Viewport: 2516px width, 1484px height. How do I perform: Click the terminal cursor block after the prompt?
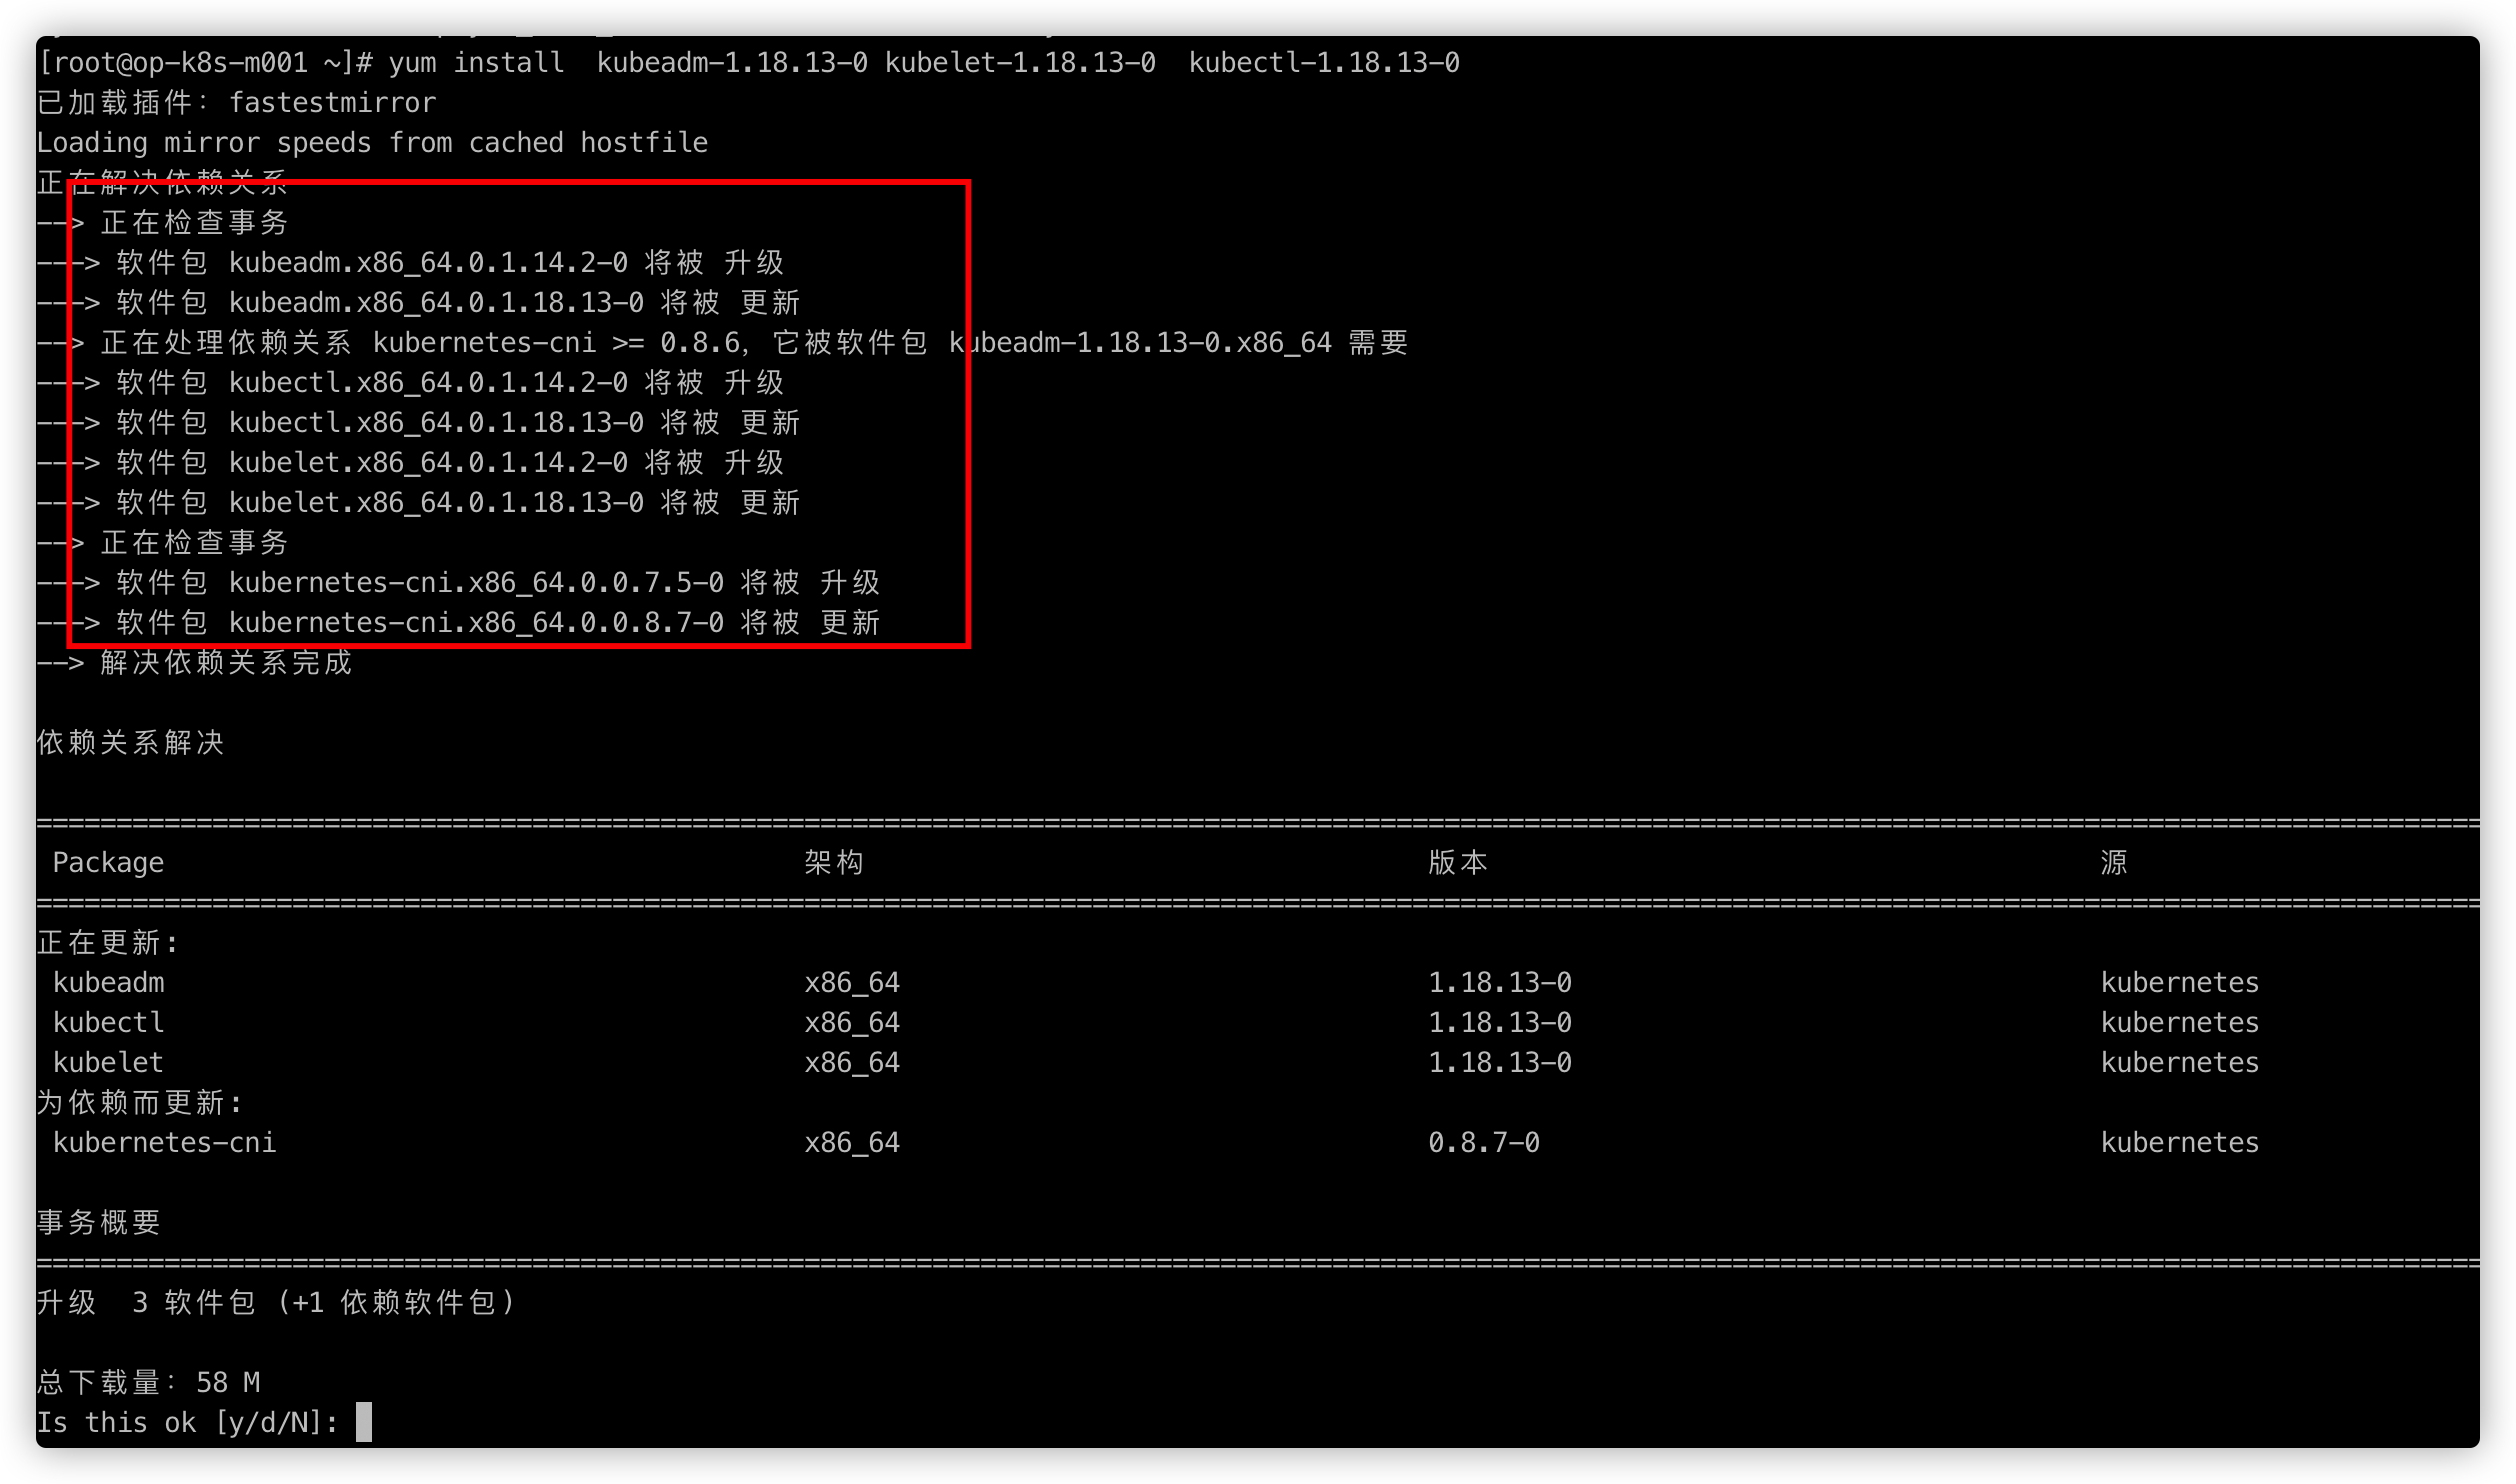364,1422
